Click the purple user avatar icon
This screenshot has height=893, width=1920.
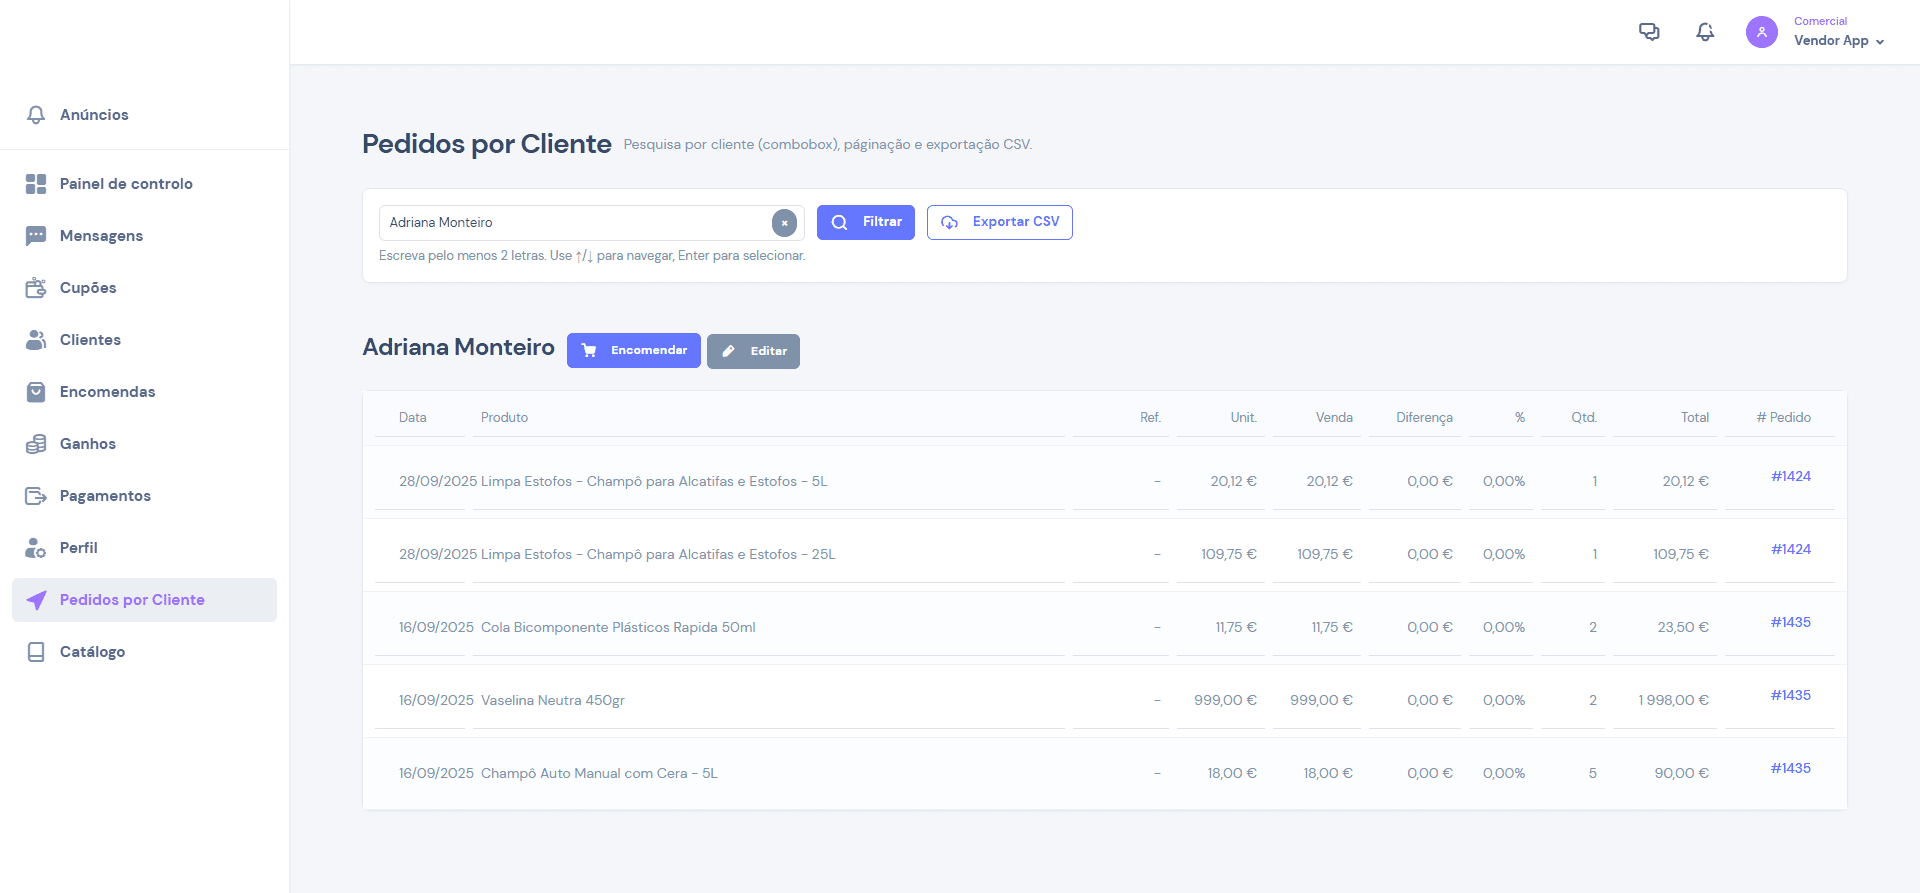tap(1761, 32)
